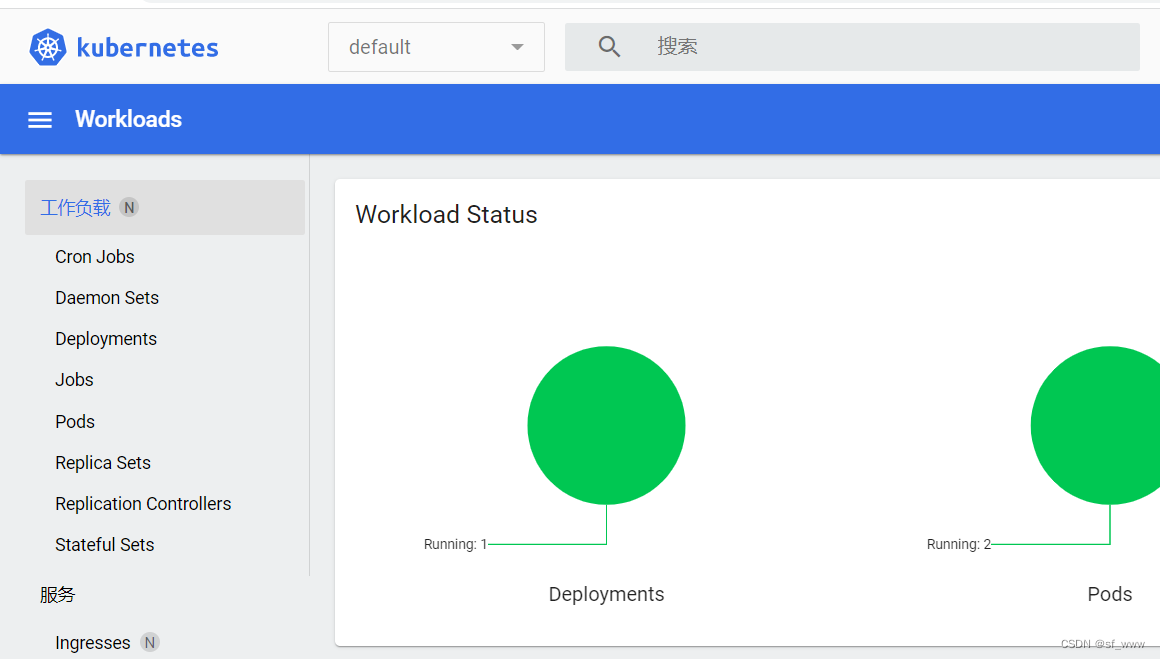
Task: Open Deployments in the sidebar
Action: 106,339
